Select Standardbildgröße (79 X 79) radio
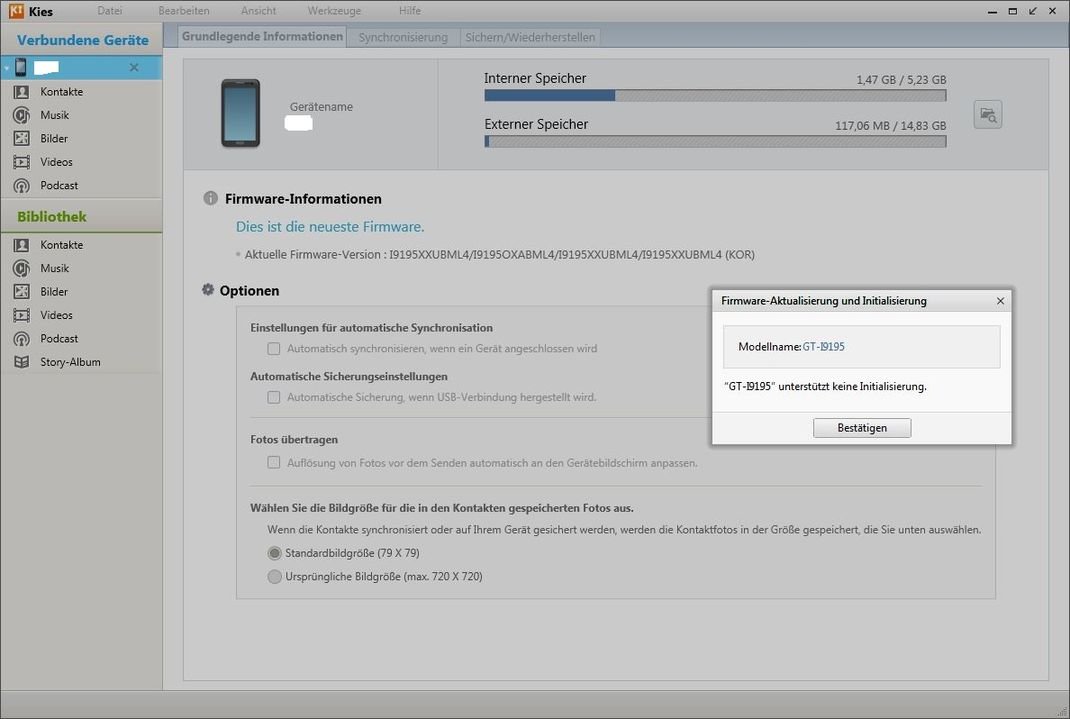The image size is (1070, 719). pos(274,553)
